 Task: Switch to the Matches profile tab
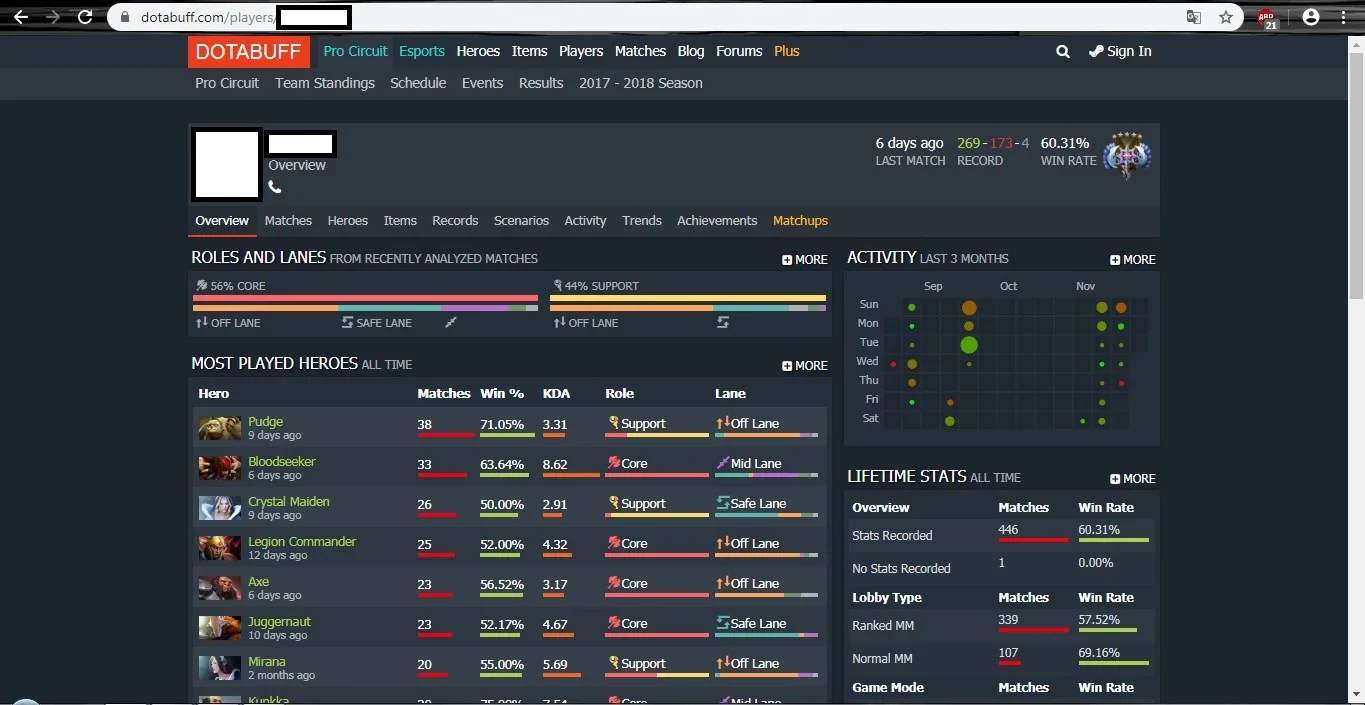tap(288, 220)
